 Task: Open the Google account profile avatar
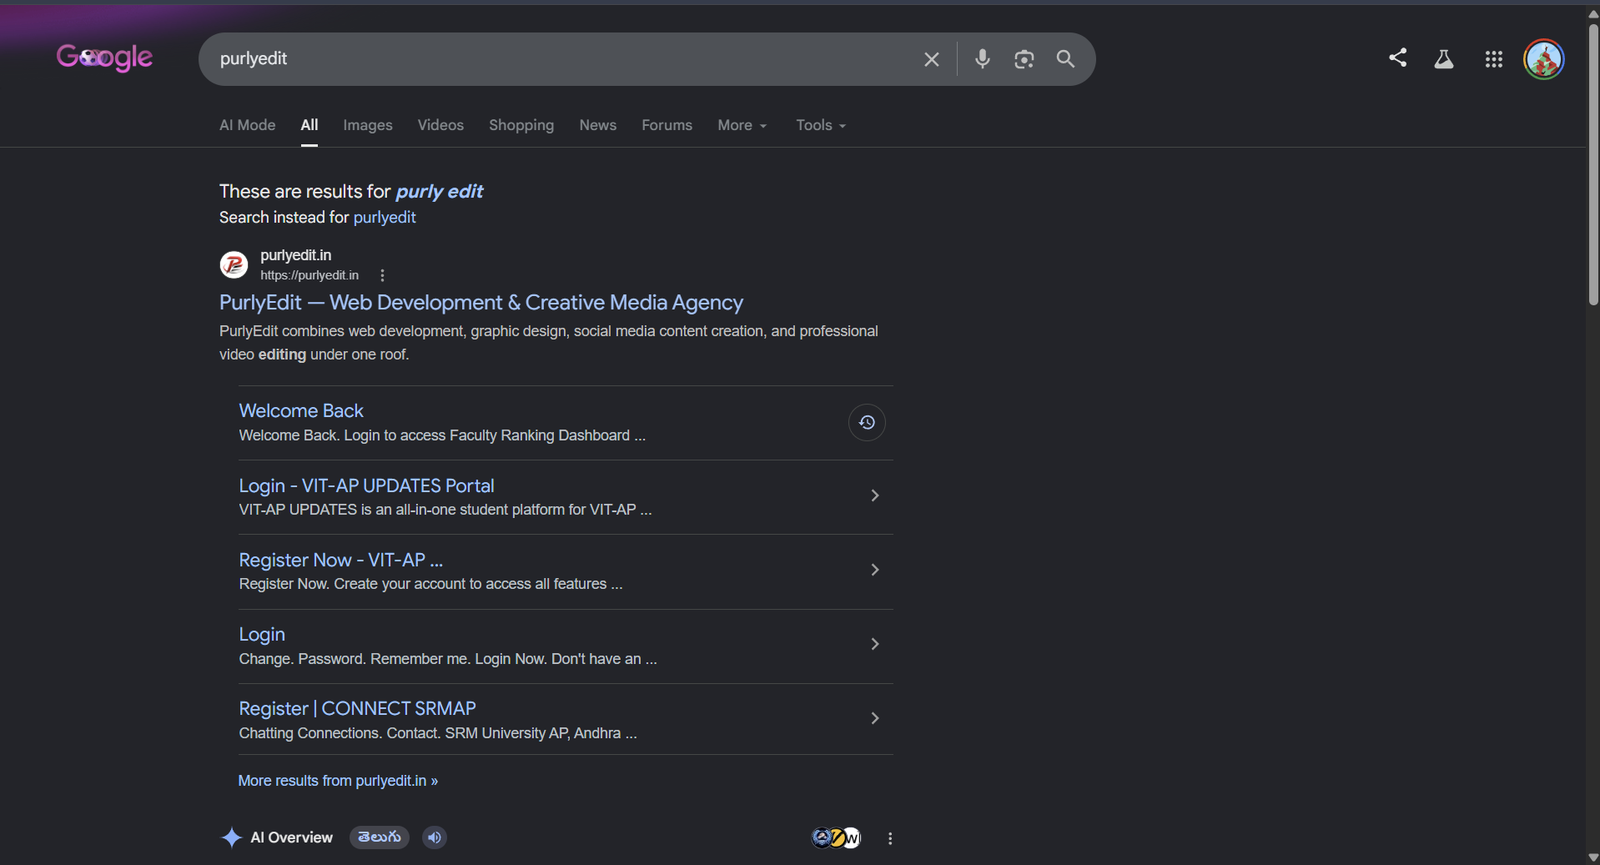(x=1544, y=59)
